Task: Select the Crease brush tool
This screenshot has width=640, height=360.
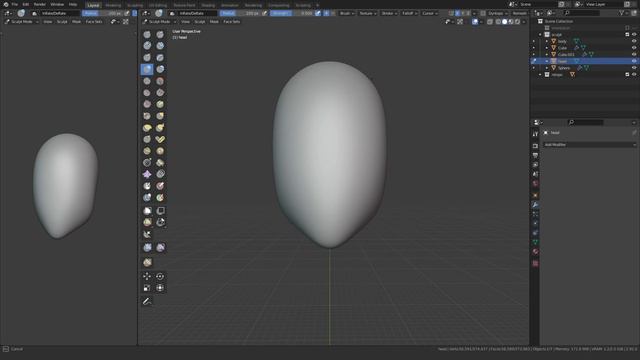Action: pyautogui.click(x=147, y=81)
